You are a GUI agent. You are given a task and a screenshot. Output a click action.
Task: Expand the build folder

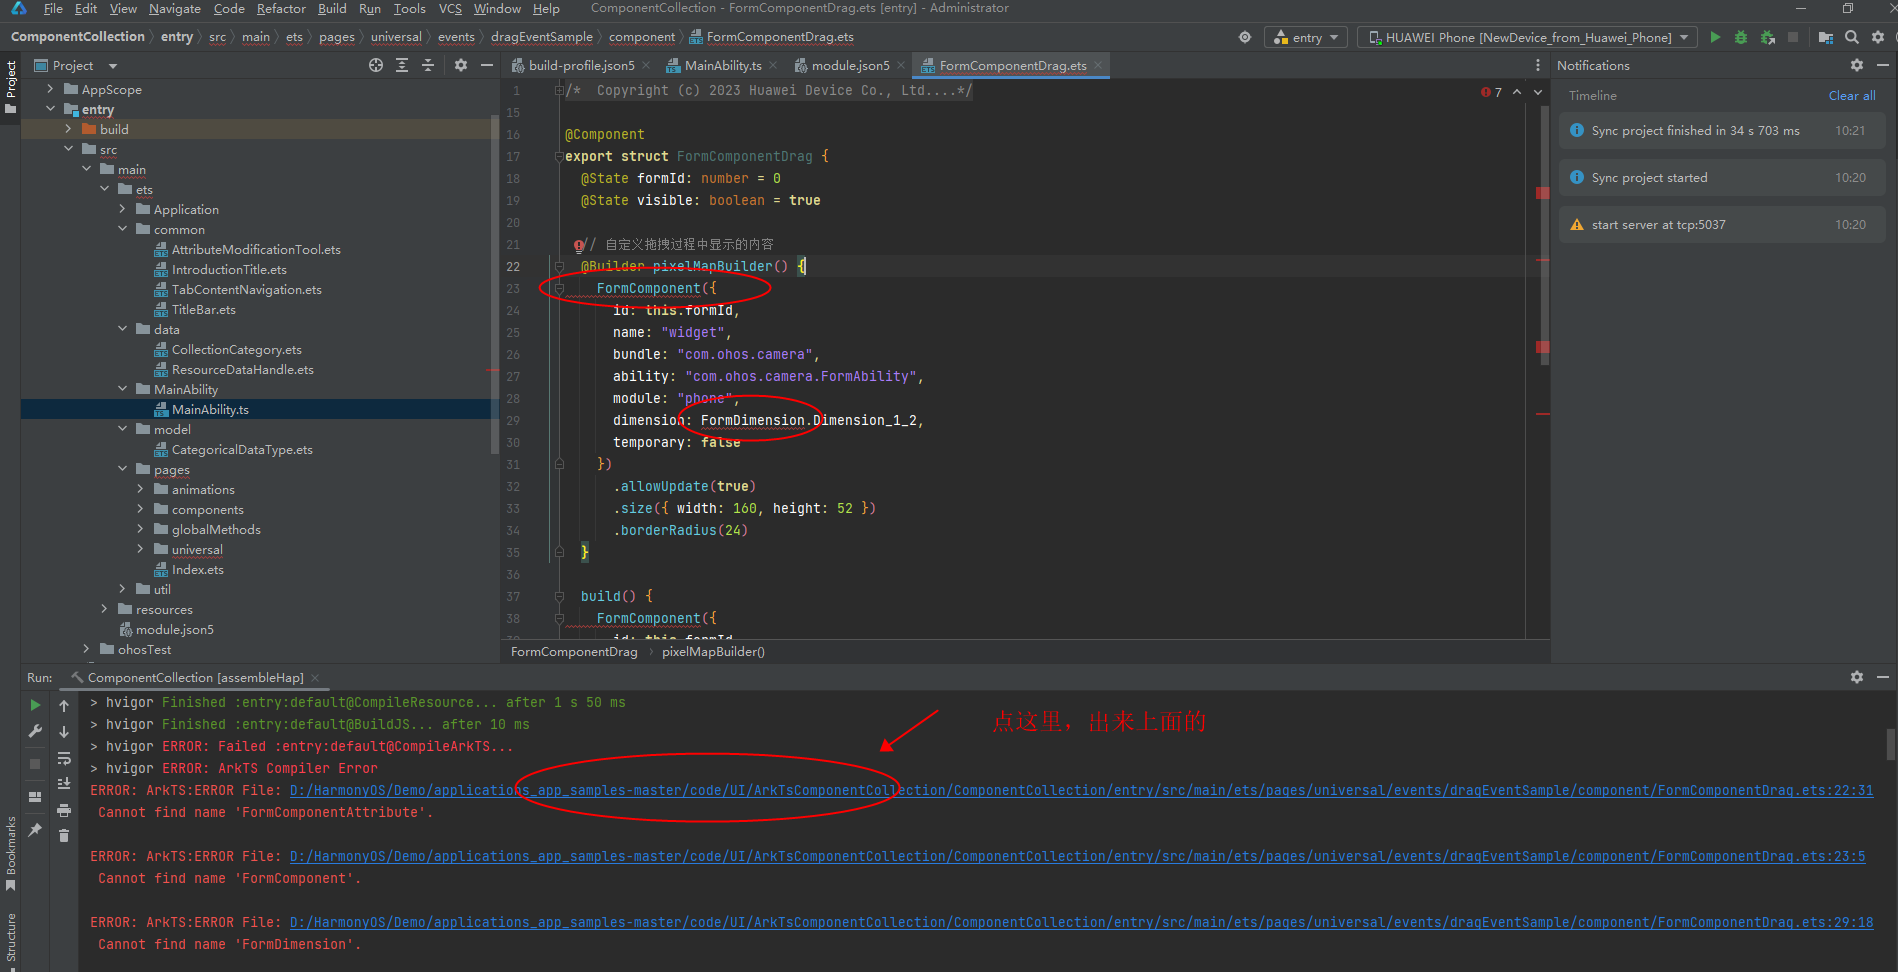[x=68, y=129]
